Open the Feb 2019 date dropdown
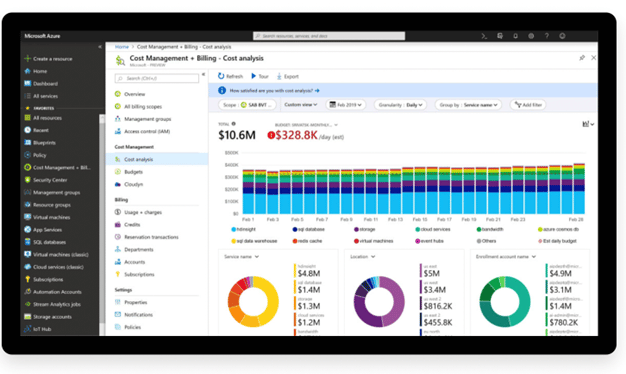 pyautogui.click(x=346, y=105)
